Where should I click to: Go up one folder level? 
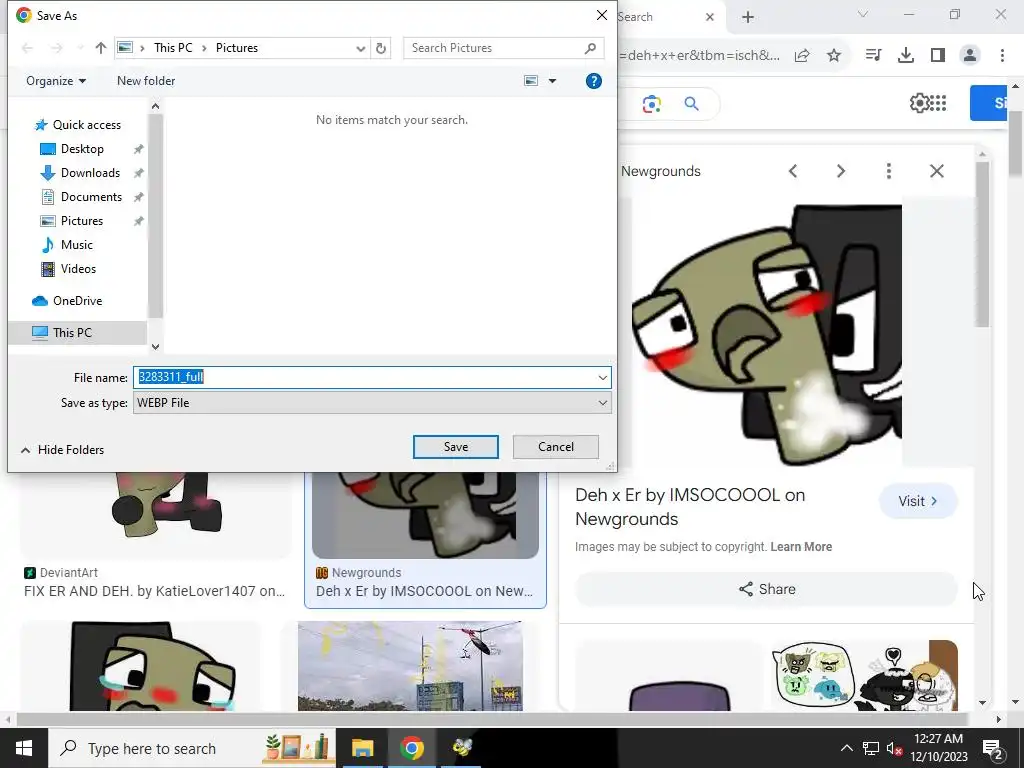[x=100, y=48]
